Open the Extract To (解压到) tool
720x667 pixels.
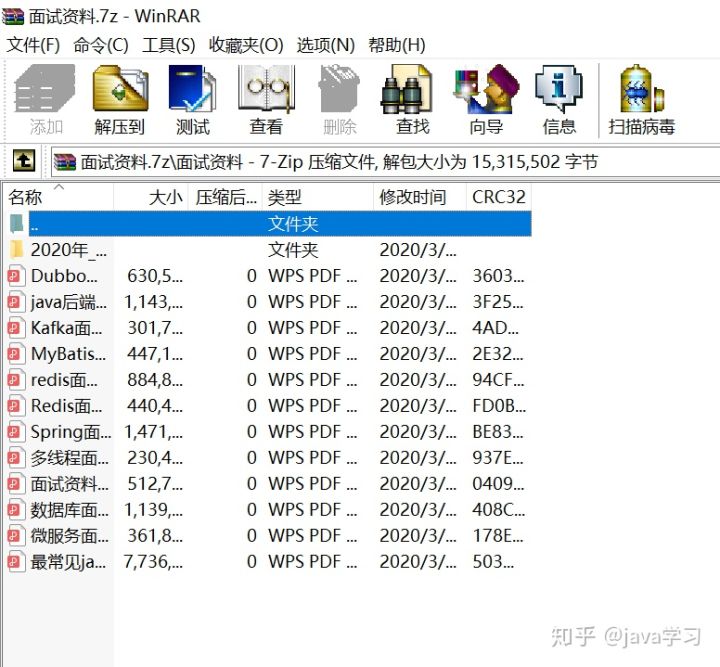click(x=120, y=88)
